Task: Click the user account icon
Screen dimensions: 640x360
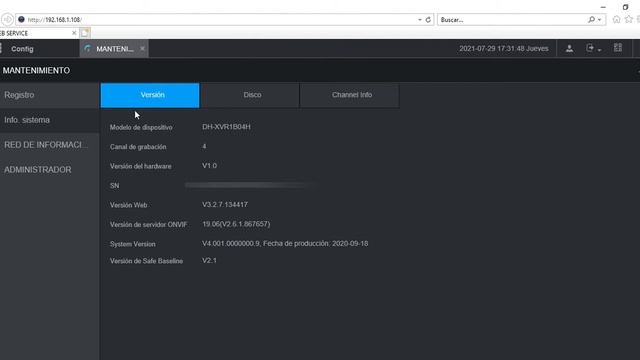Action: coord(569,49)
